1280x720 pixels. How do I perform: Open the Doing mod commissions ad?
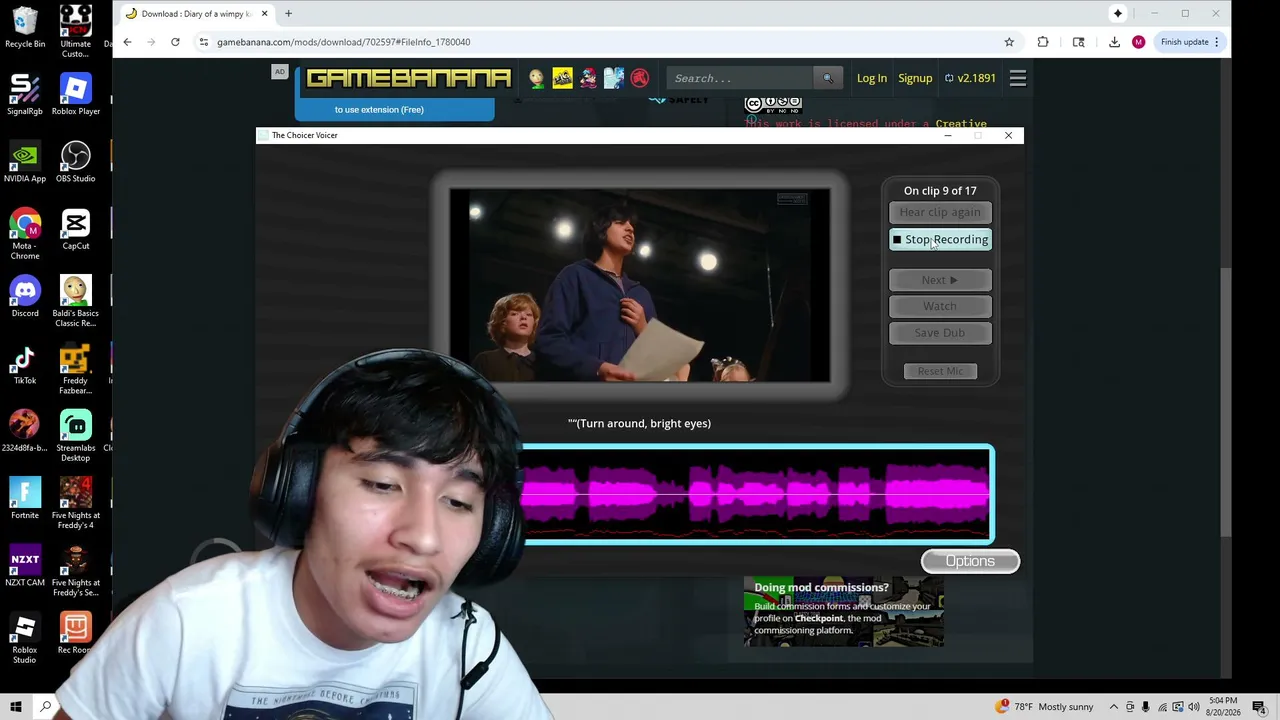[843, 611]
